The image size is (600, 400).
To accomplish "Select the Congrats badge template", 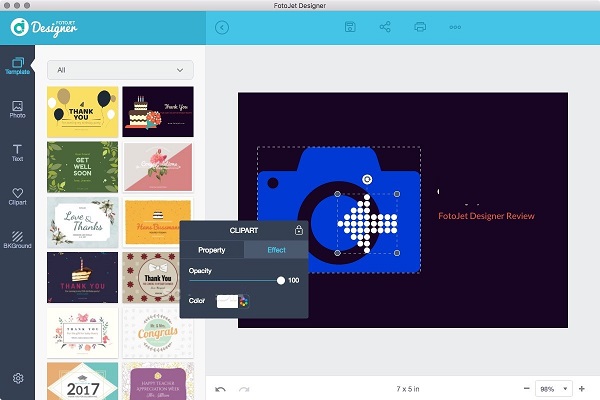I will 158,333.
